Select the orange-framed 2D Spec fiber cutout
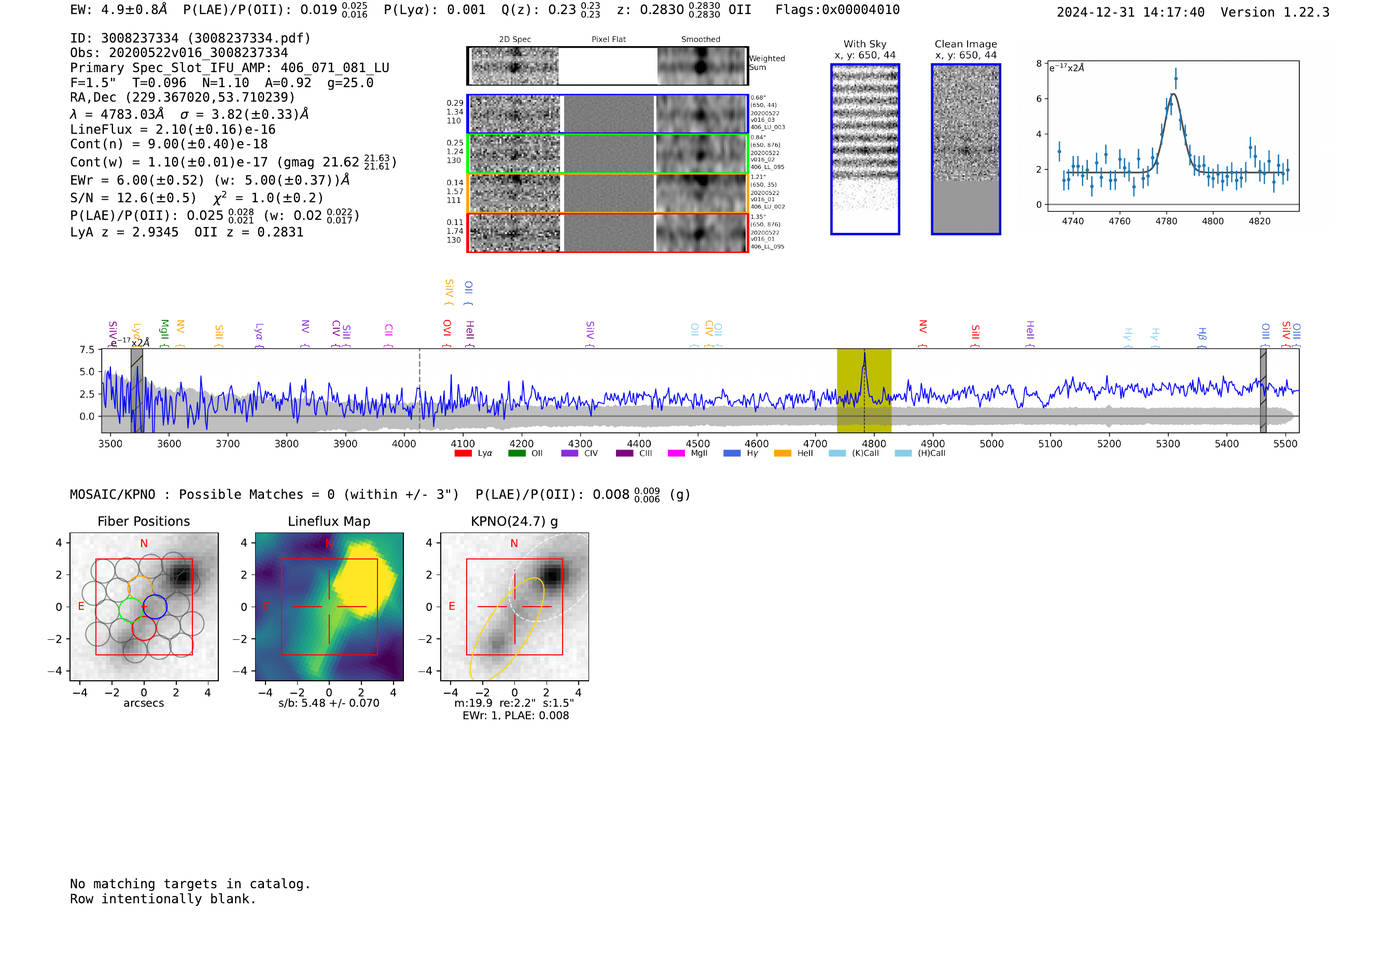This screenshot has width=1400, height=953. [514, 193]
